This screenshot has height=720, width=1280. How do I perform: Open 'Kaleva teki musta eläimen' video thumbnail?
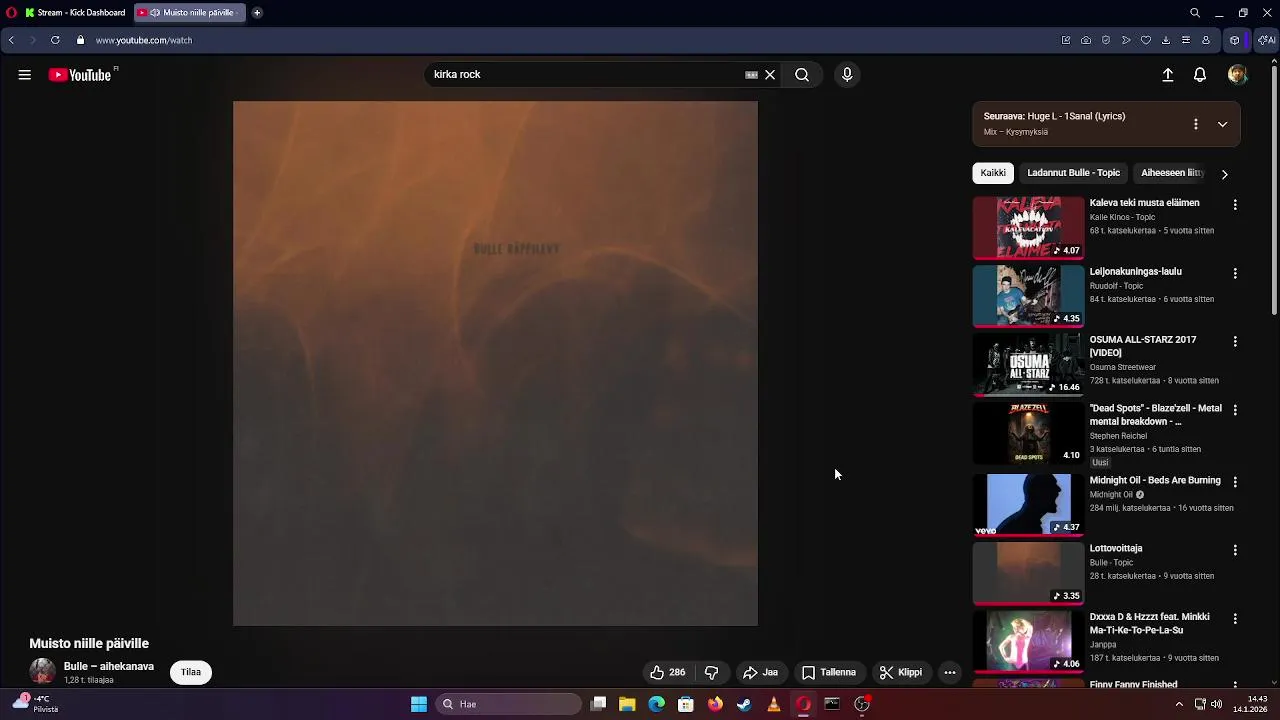1028,228
